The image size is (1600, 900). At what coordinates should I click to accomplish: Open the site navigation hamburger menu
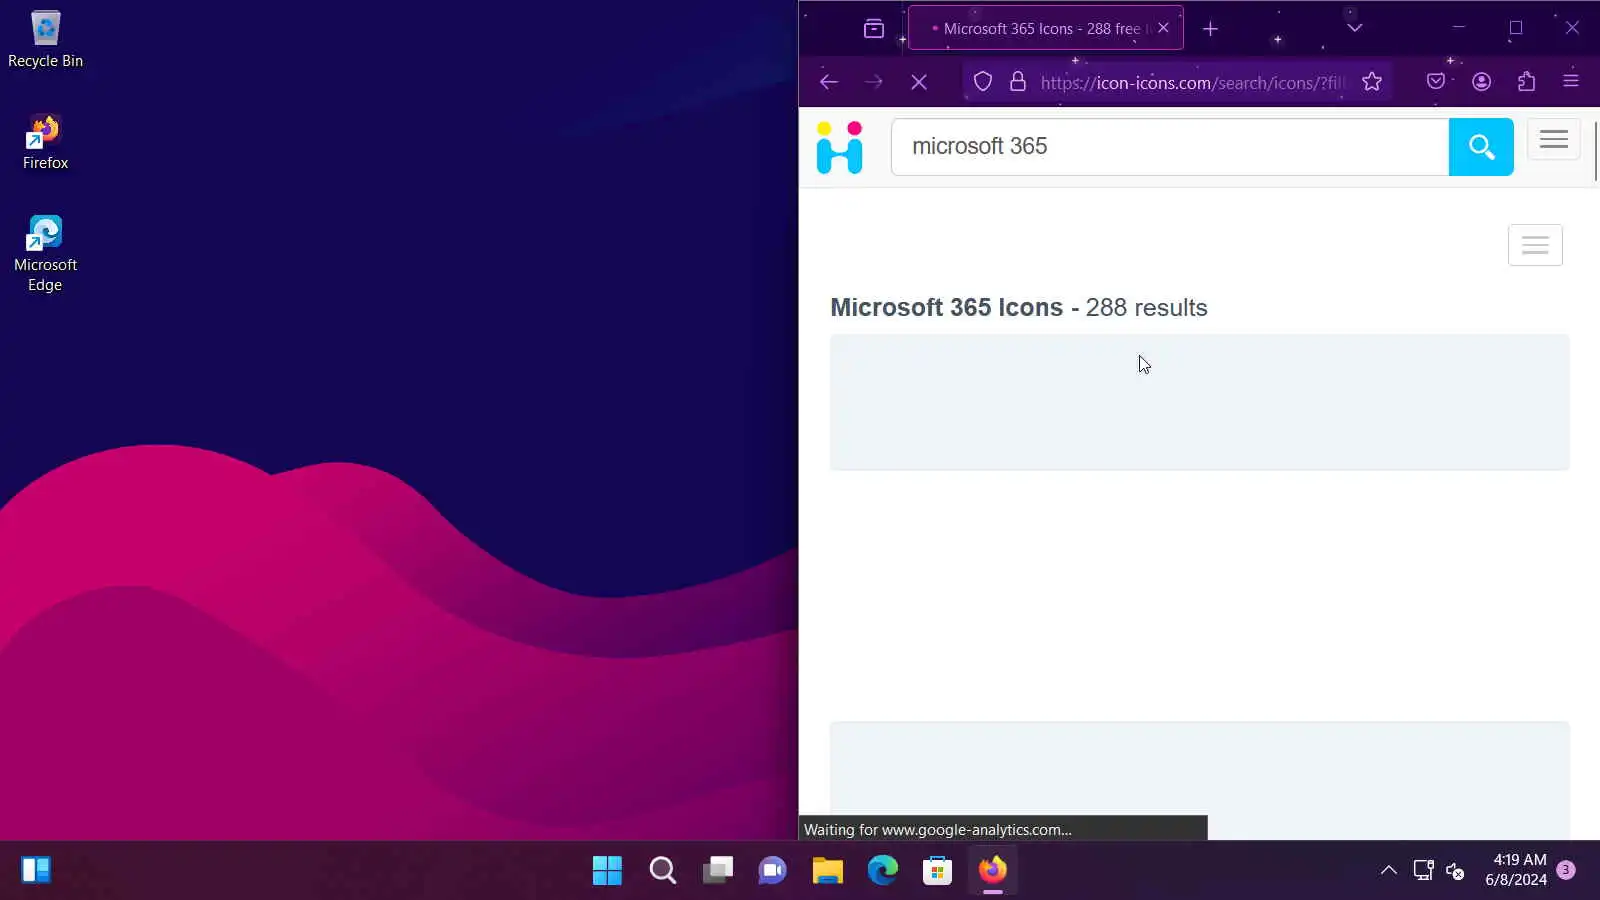[x=1554, y=140]
